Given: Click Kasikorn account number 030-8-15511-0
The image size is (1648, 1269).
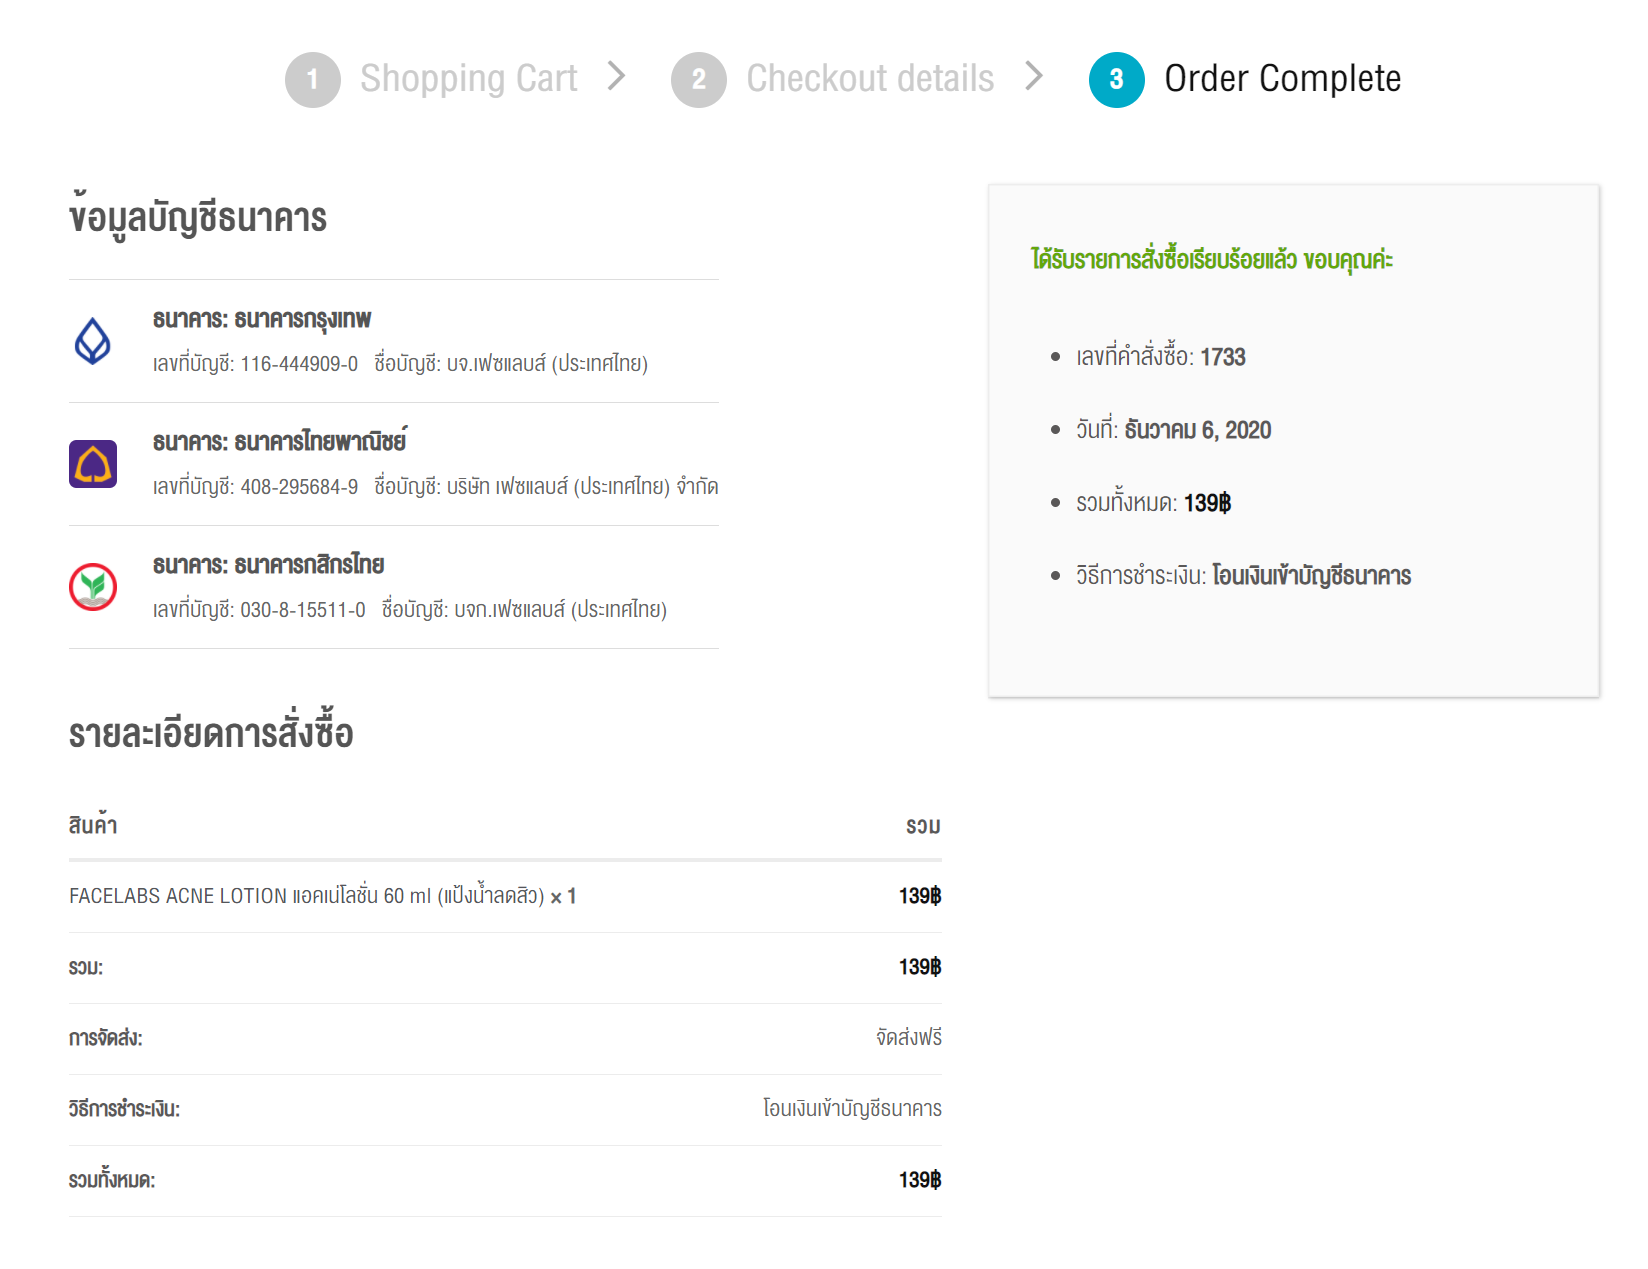Looking at the screenshot, I should pos(302,610).
